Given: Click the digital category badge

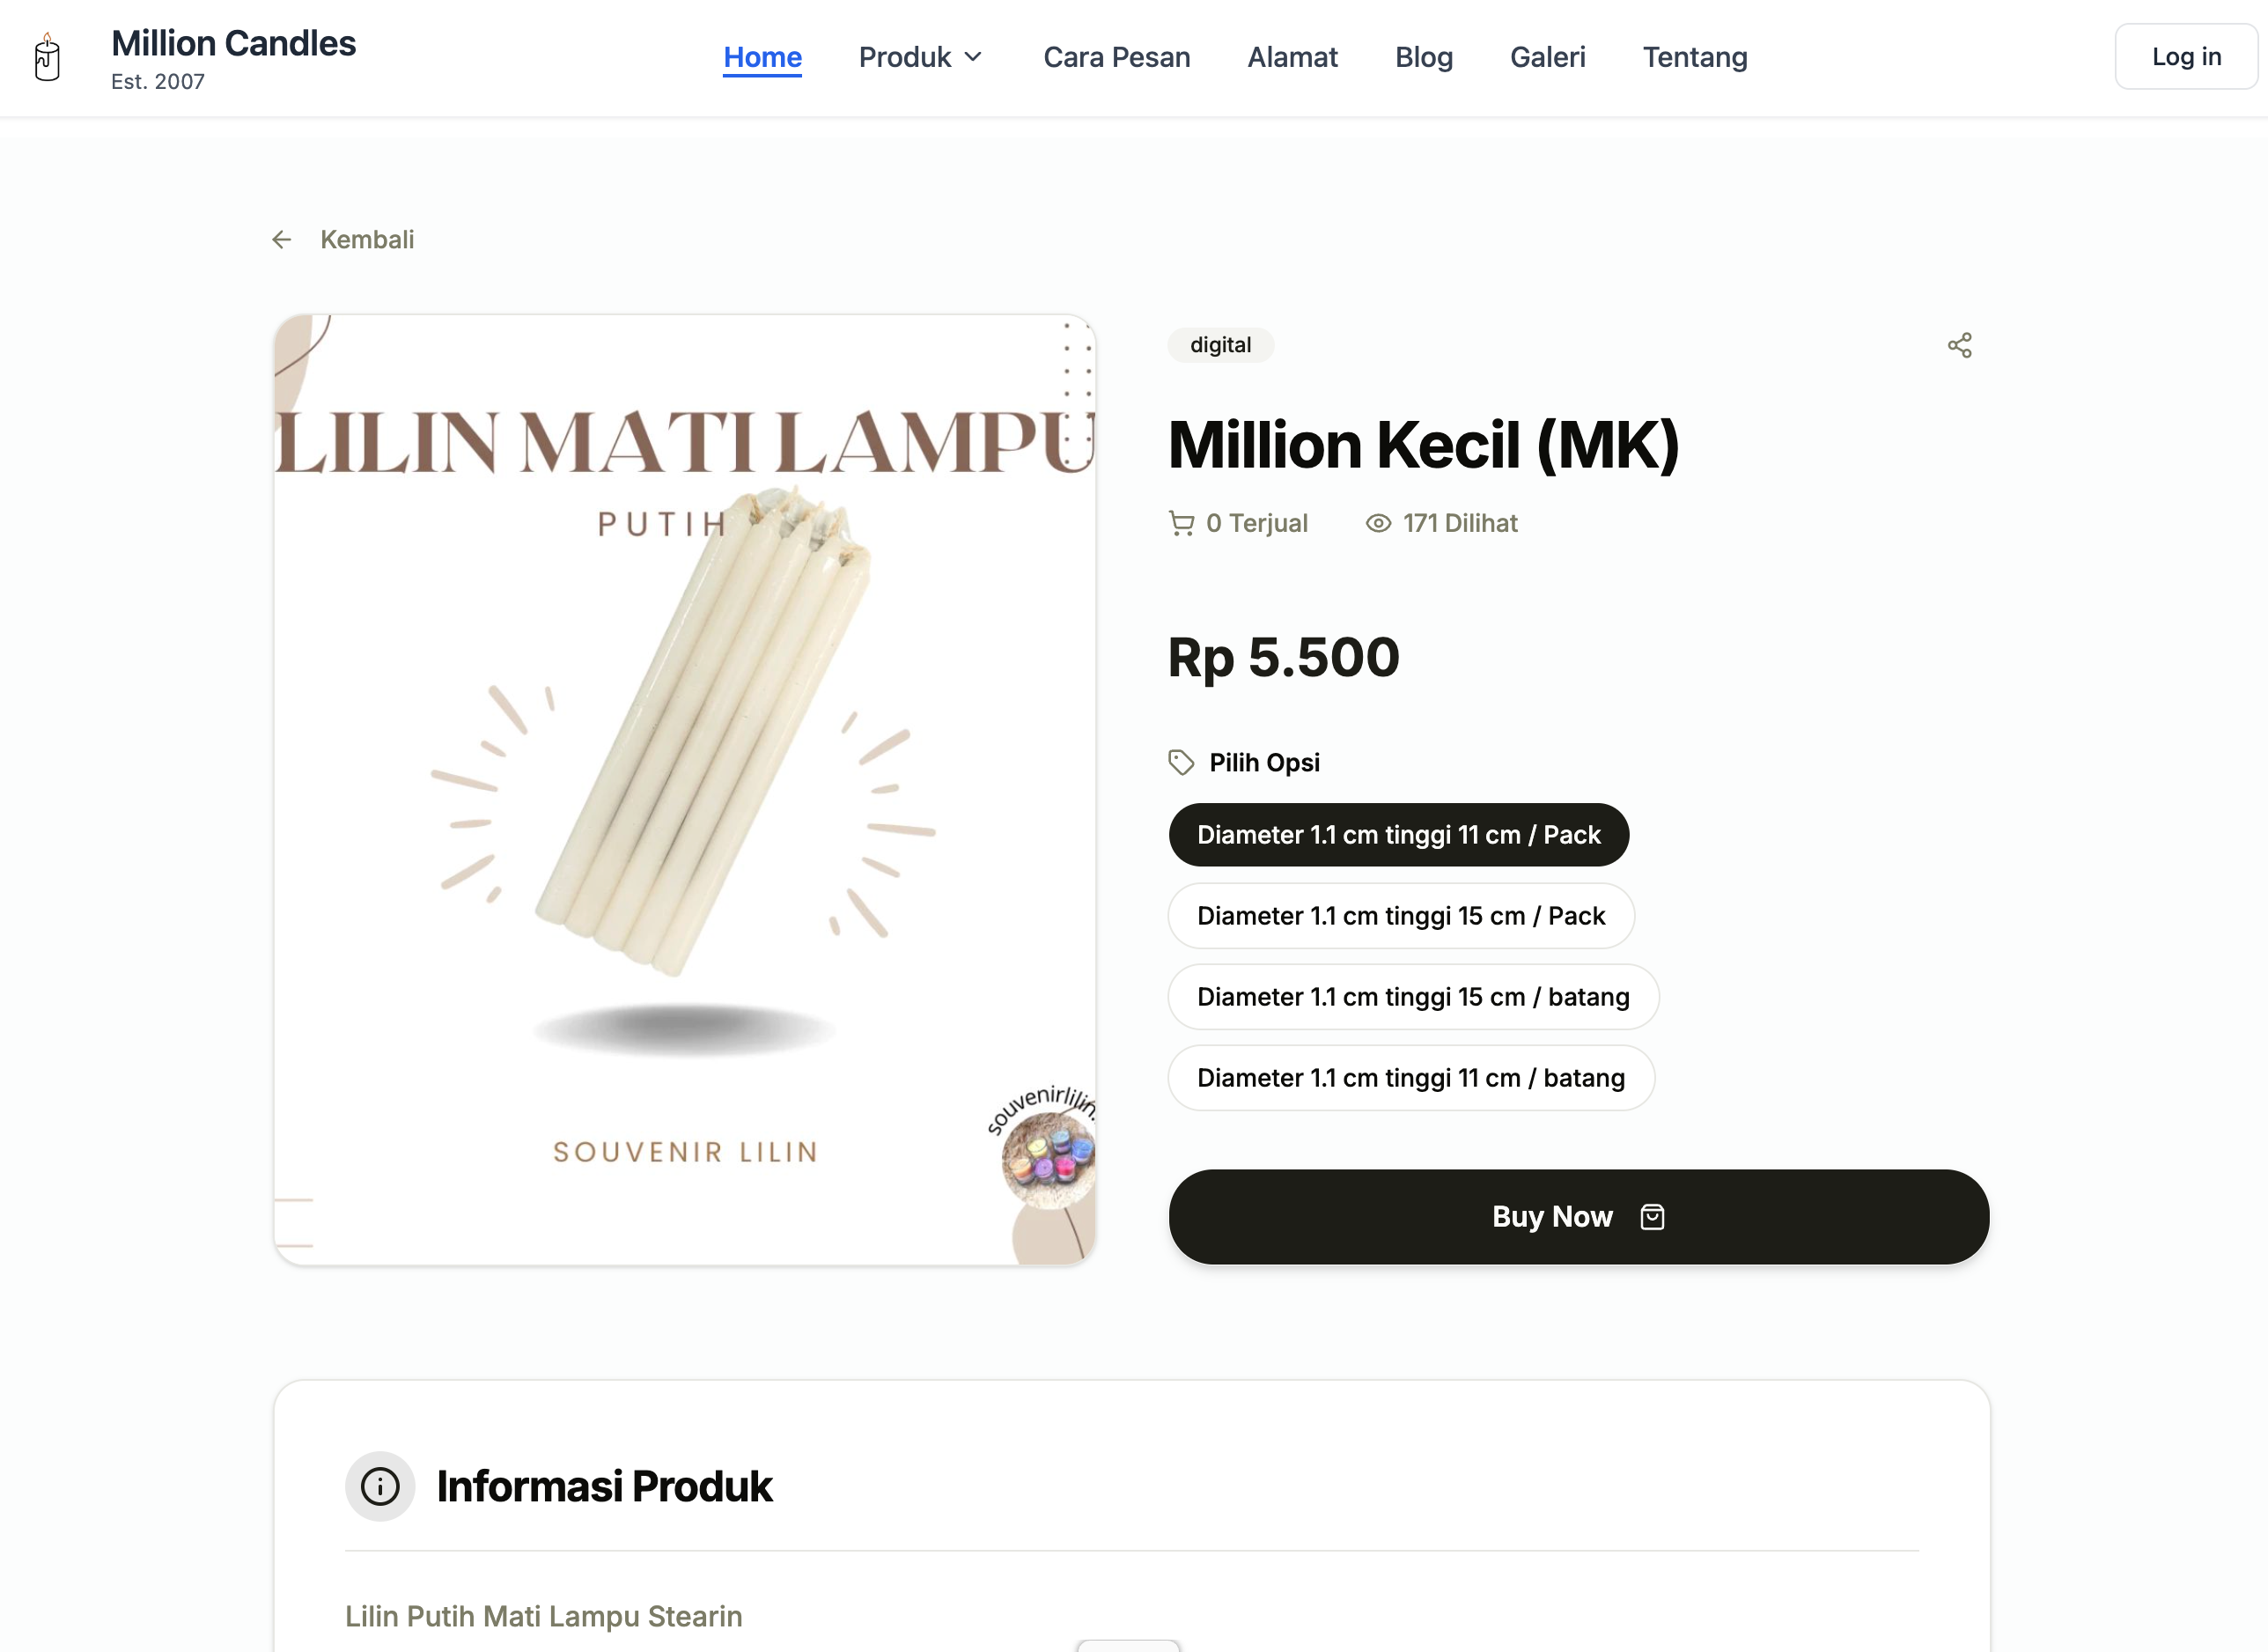Looking at the screenshot, I should (x=1220, y=345).
